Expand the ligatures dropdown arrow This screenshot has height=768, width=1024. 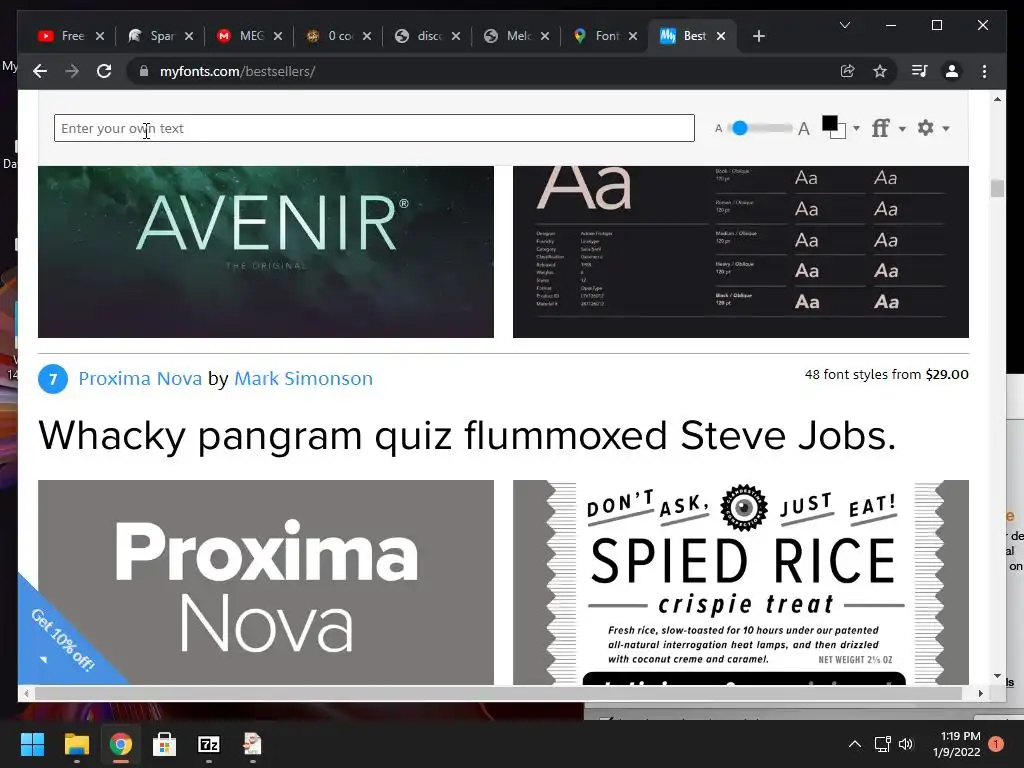pos(903,129)
